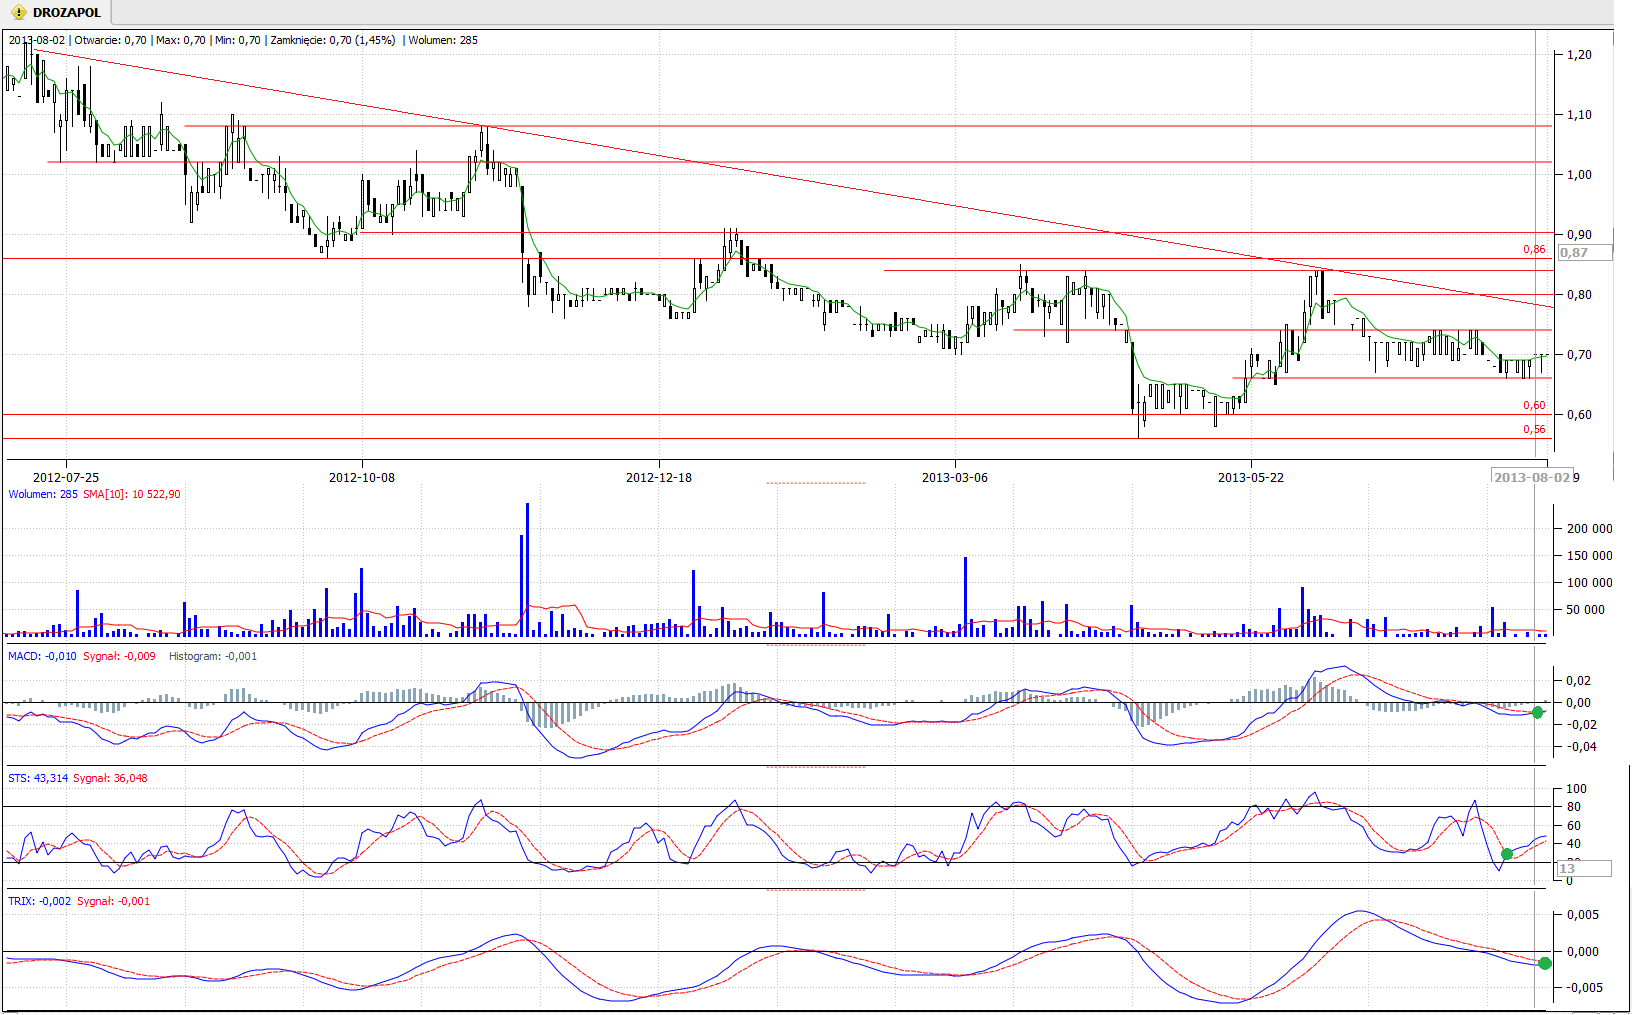Select the DROZAPOL chart tab
This screenshot has width=1632, height=1015.
click(x=57, y=12)
